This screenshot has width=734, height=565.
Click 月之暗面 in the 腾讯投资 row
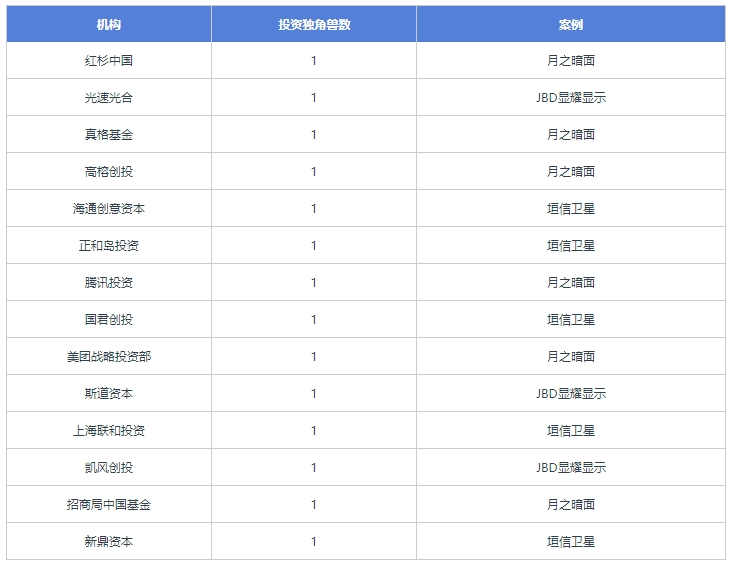tap(571, 282)
